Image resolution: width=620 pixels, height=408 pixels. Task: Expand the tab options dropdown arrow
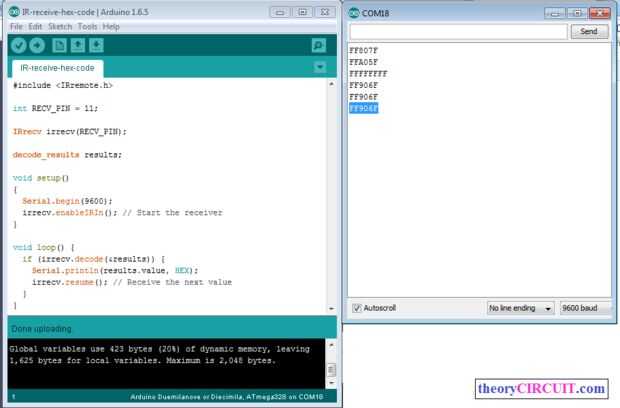click(x=319, y=67)
